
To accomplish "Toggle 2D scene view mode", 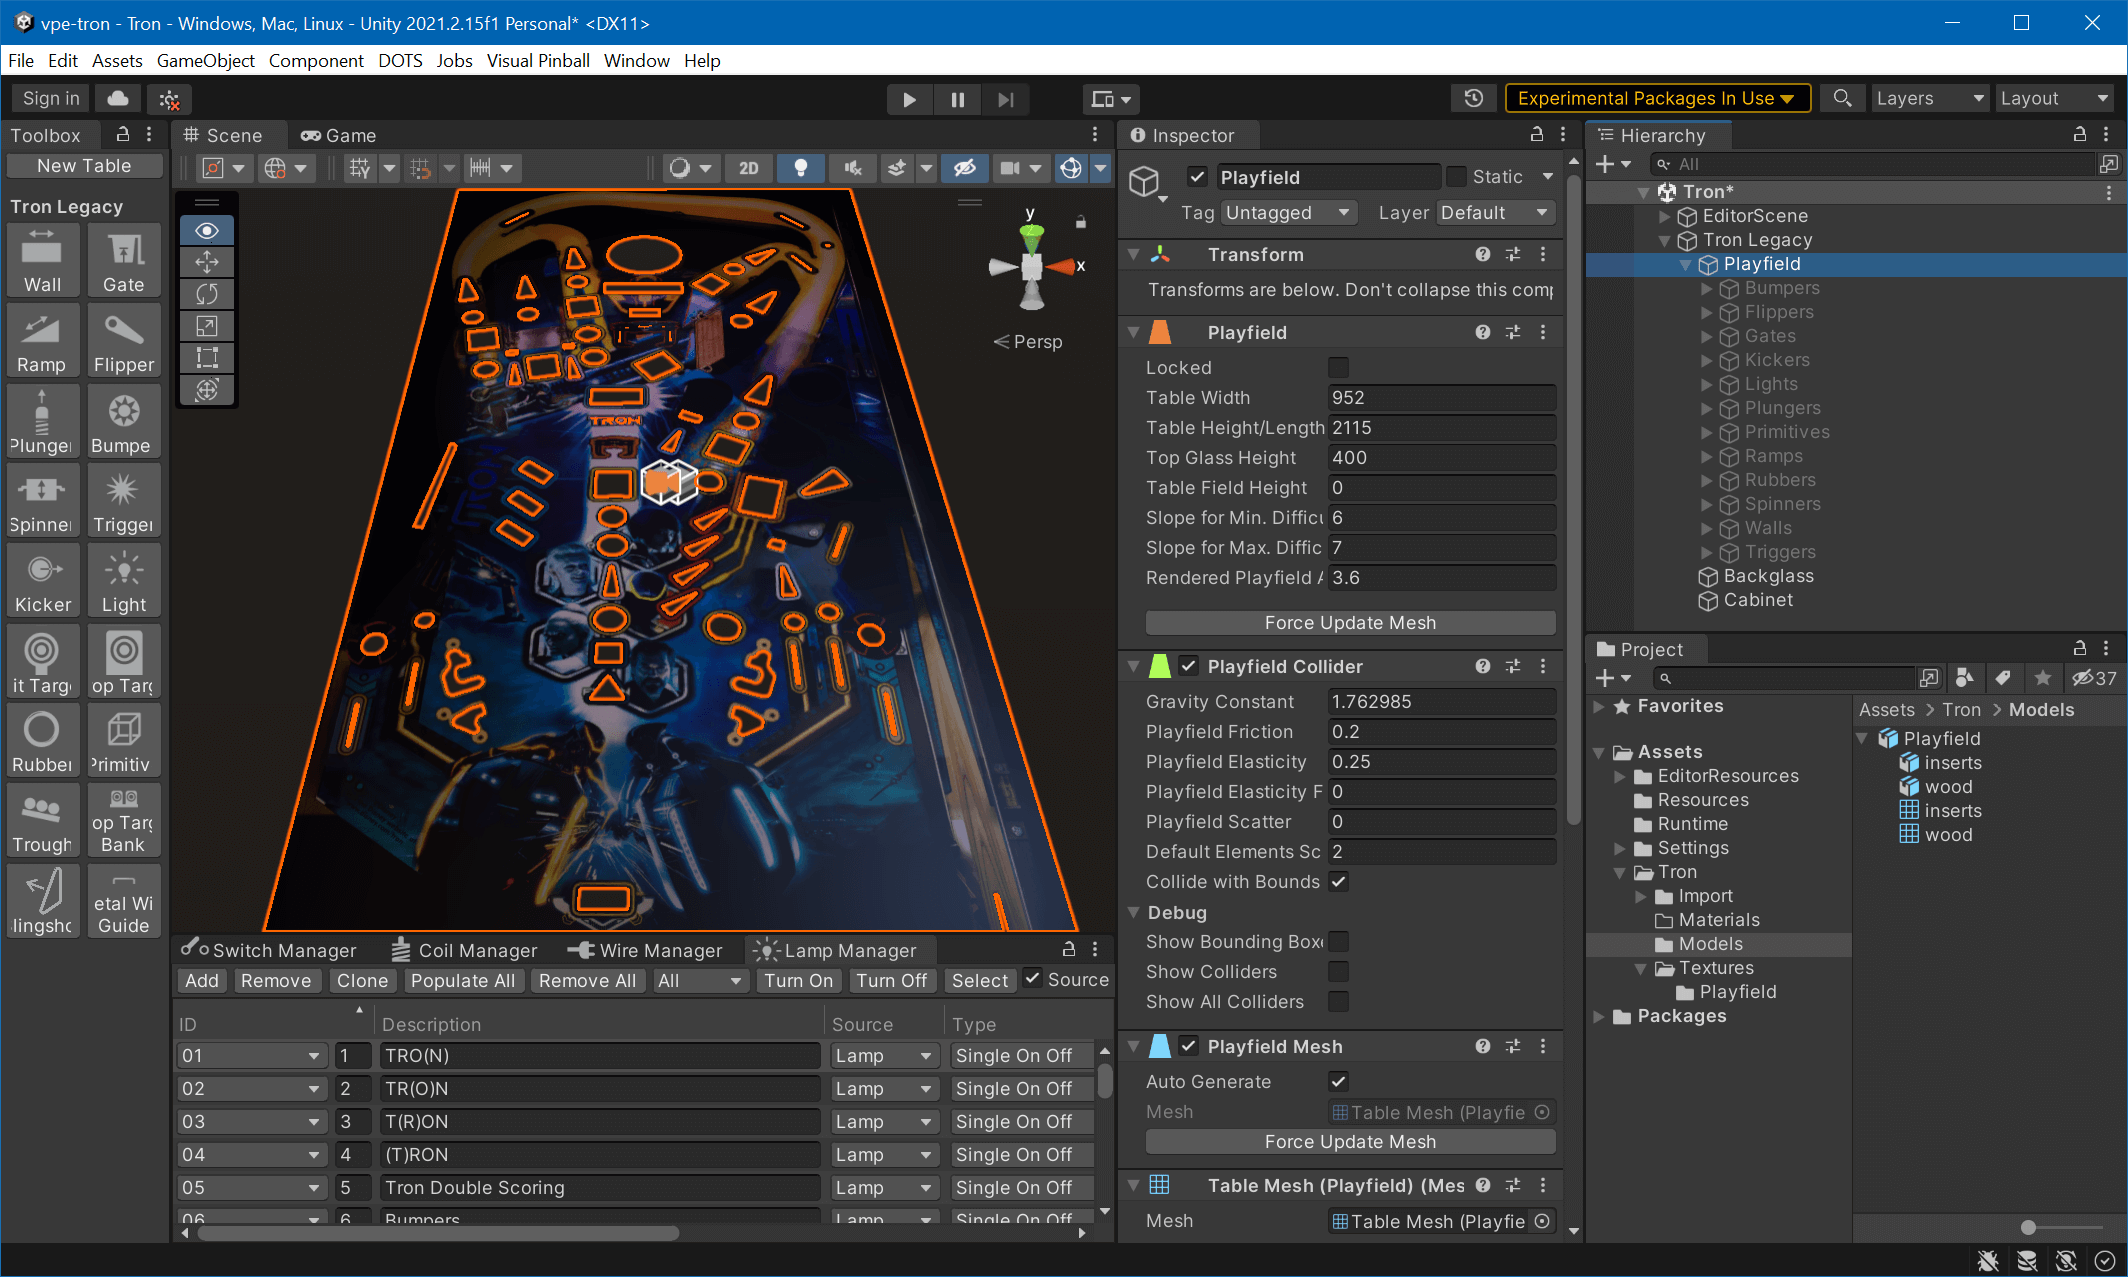I will click(748, 168).
